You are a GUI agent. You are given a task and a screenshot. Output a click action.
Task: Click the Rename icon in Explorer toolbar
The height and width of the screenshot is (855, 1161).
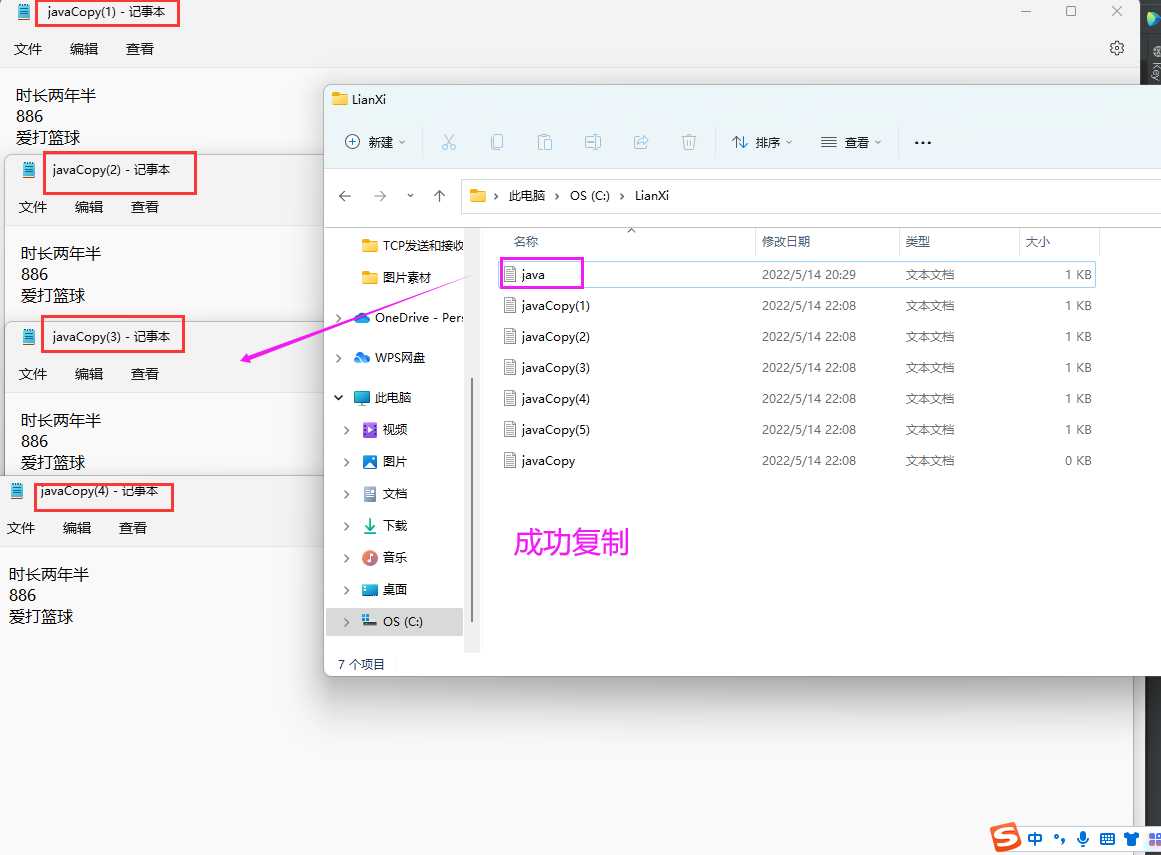pyautogui.click(x=592, y=142)
